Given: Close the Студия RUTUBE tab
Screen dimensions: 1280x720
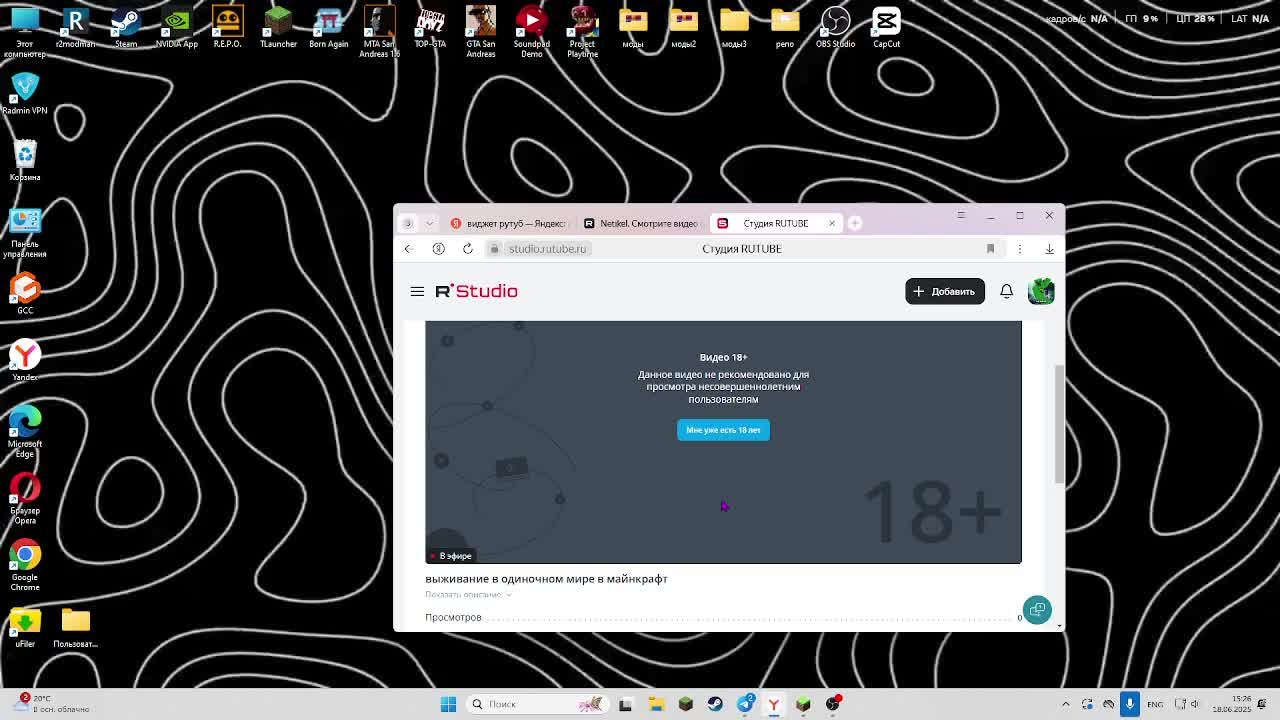Looking at the screenshot, I should pos(831,223).
